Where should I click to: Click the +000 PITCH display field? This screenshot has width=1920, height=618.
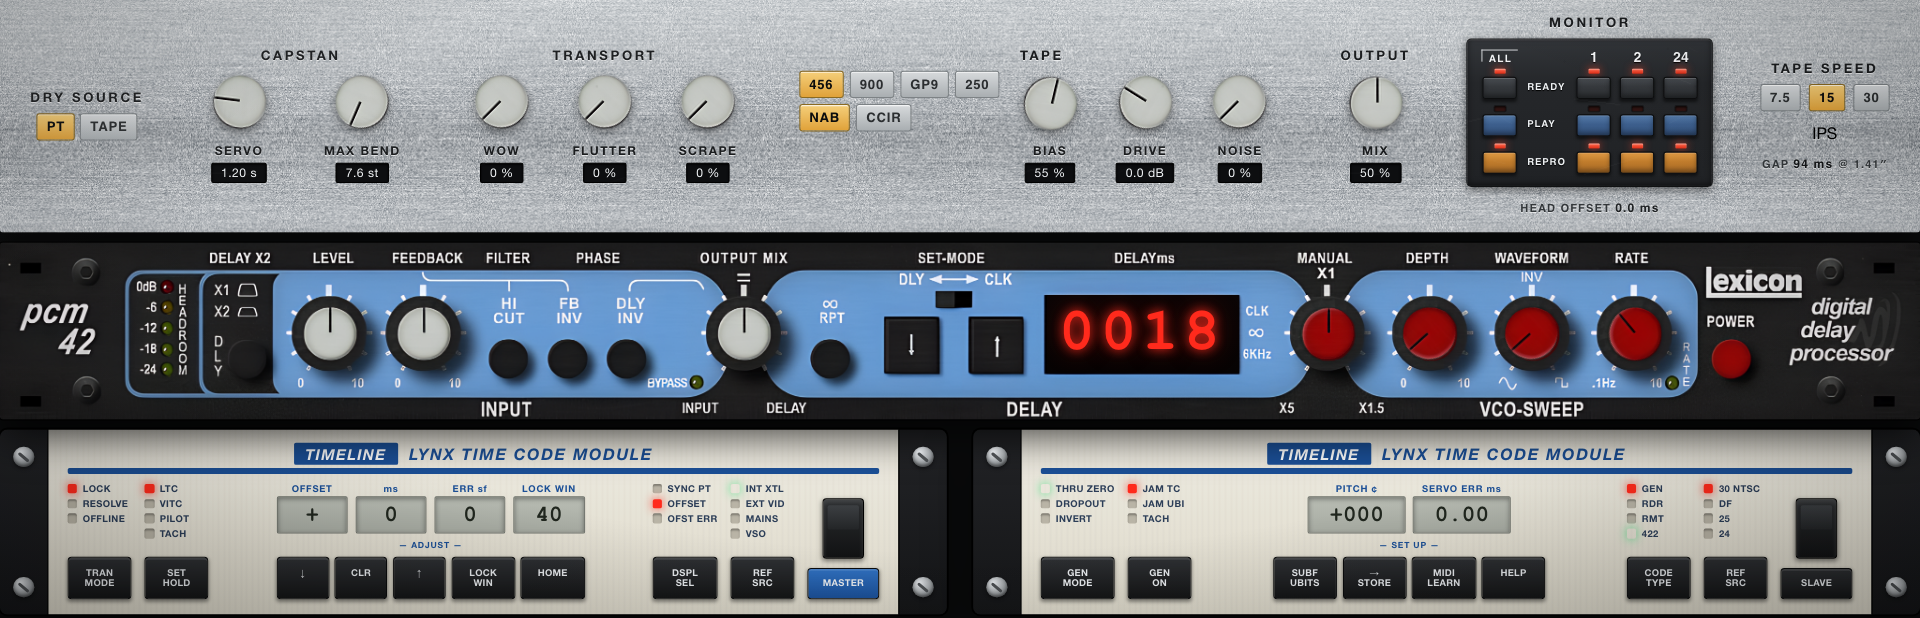click(x=1356, y=515)
